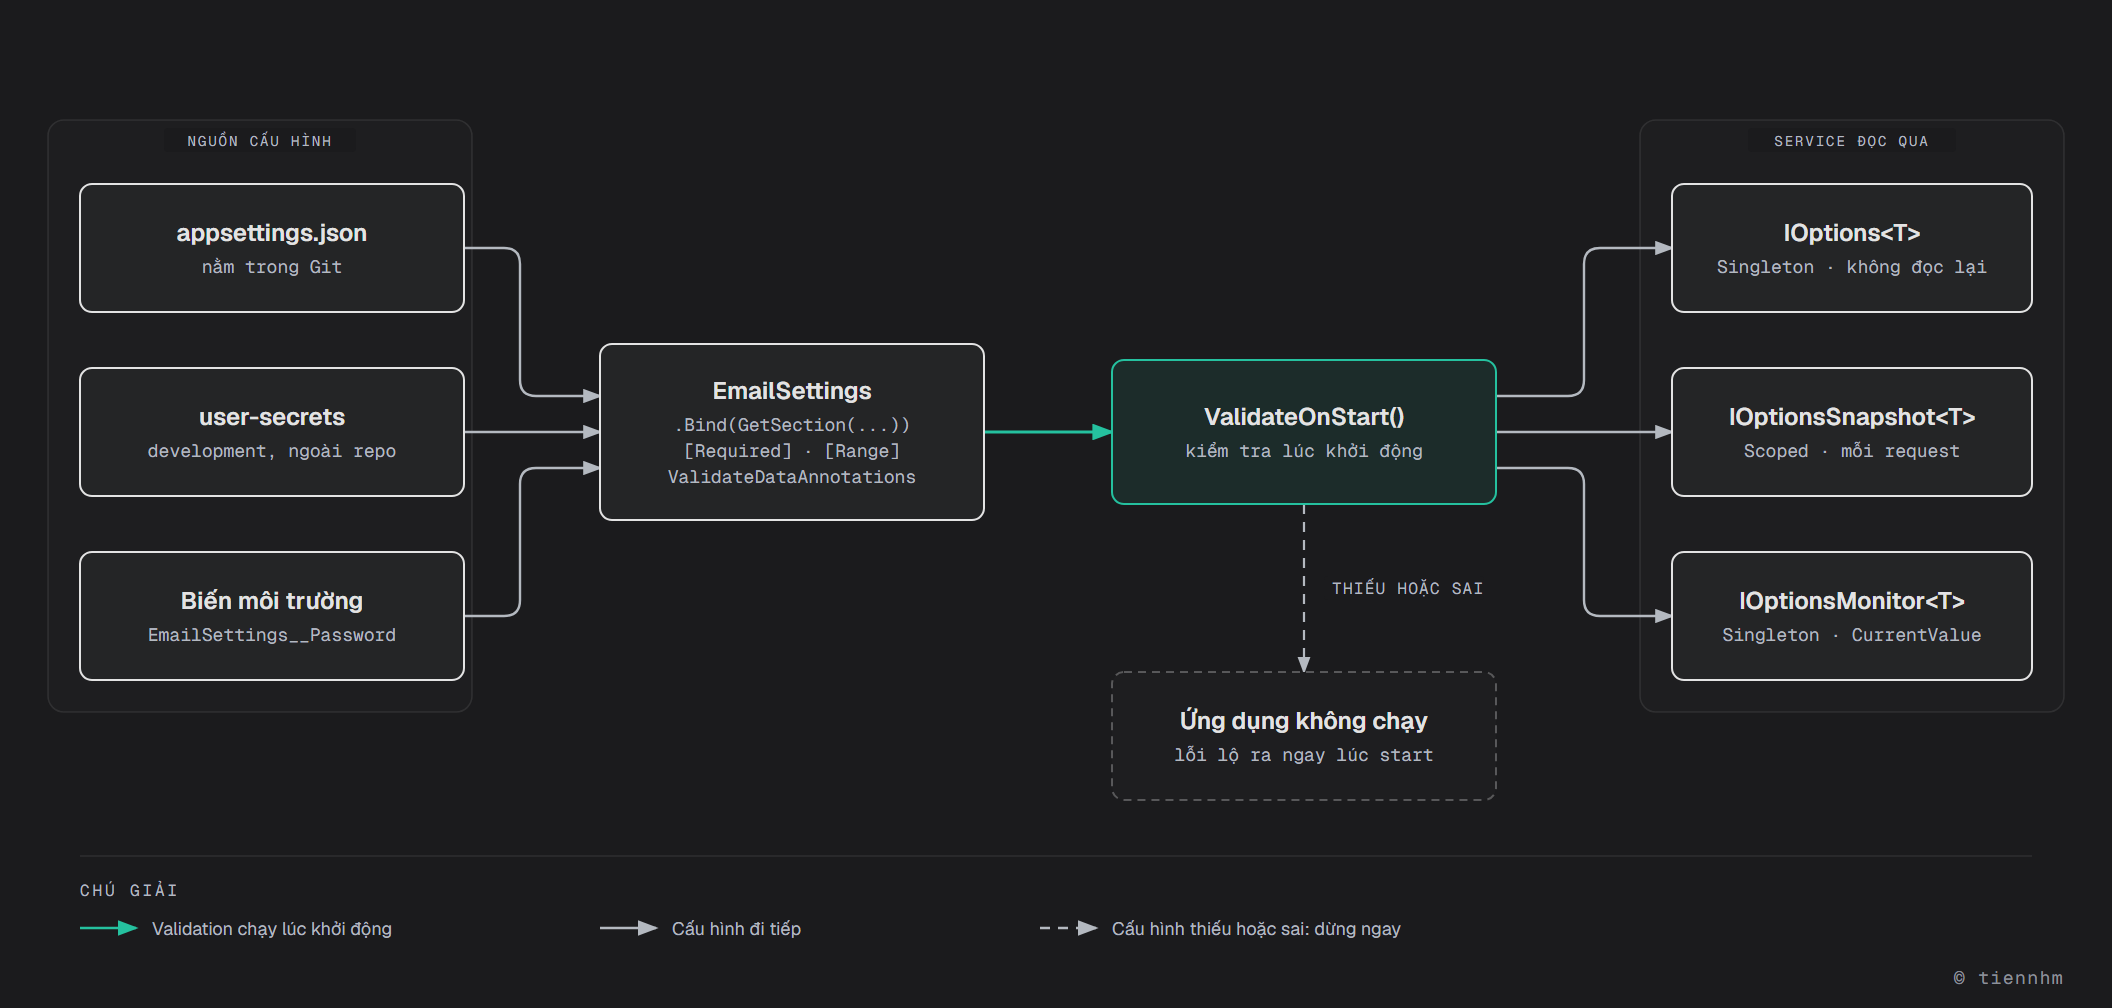This screenshot has height=1008, width=2112.
Task: Select the IOptionsSnapshot<T> box
Action: pyautogui.click(x=1852, y=432)
